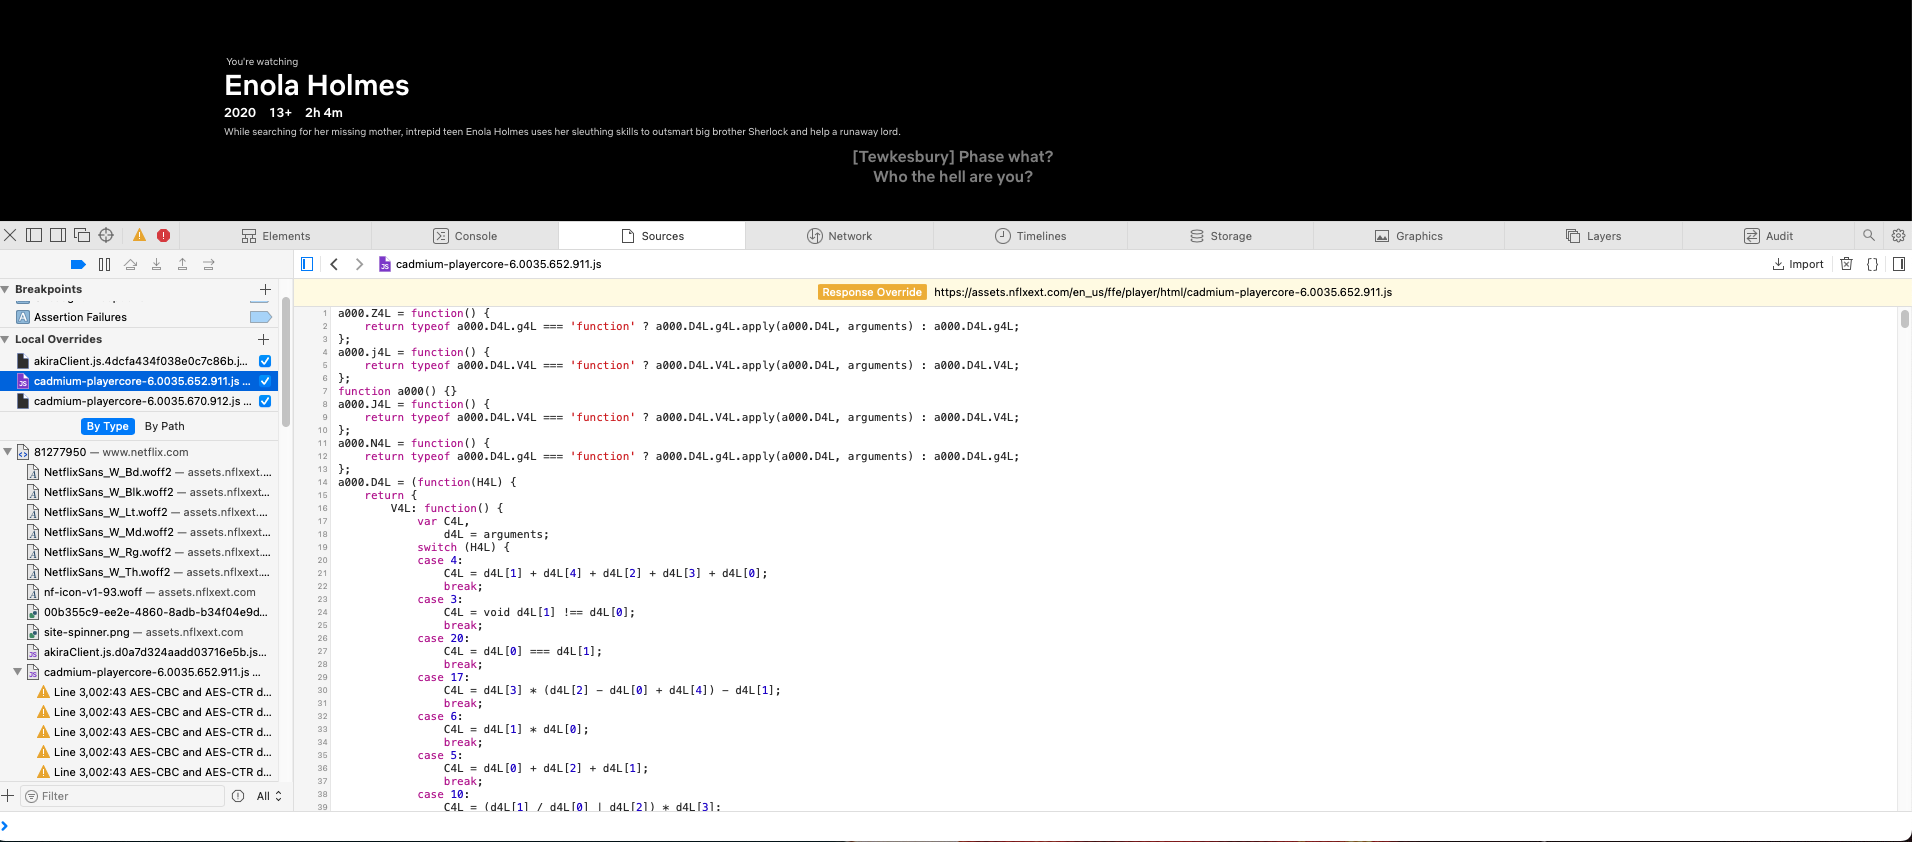1912x842 pixels.
Task: Open the Graphics tab
Action: (1409, 236)
